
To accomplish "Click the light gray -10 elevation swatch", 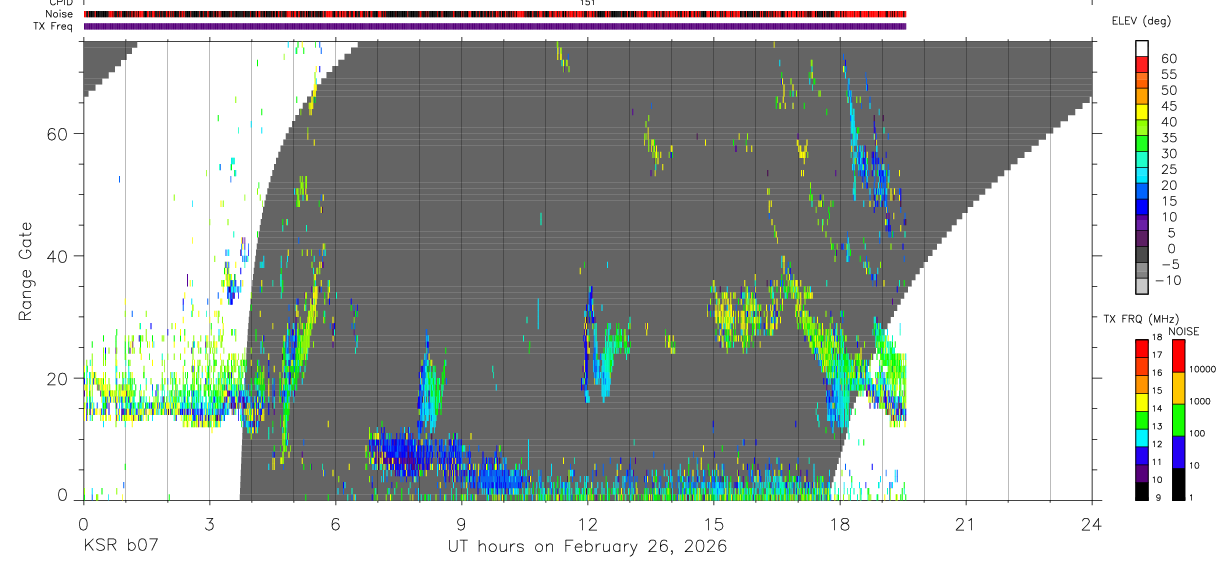I will point(1142,288).
